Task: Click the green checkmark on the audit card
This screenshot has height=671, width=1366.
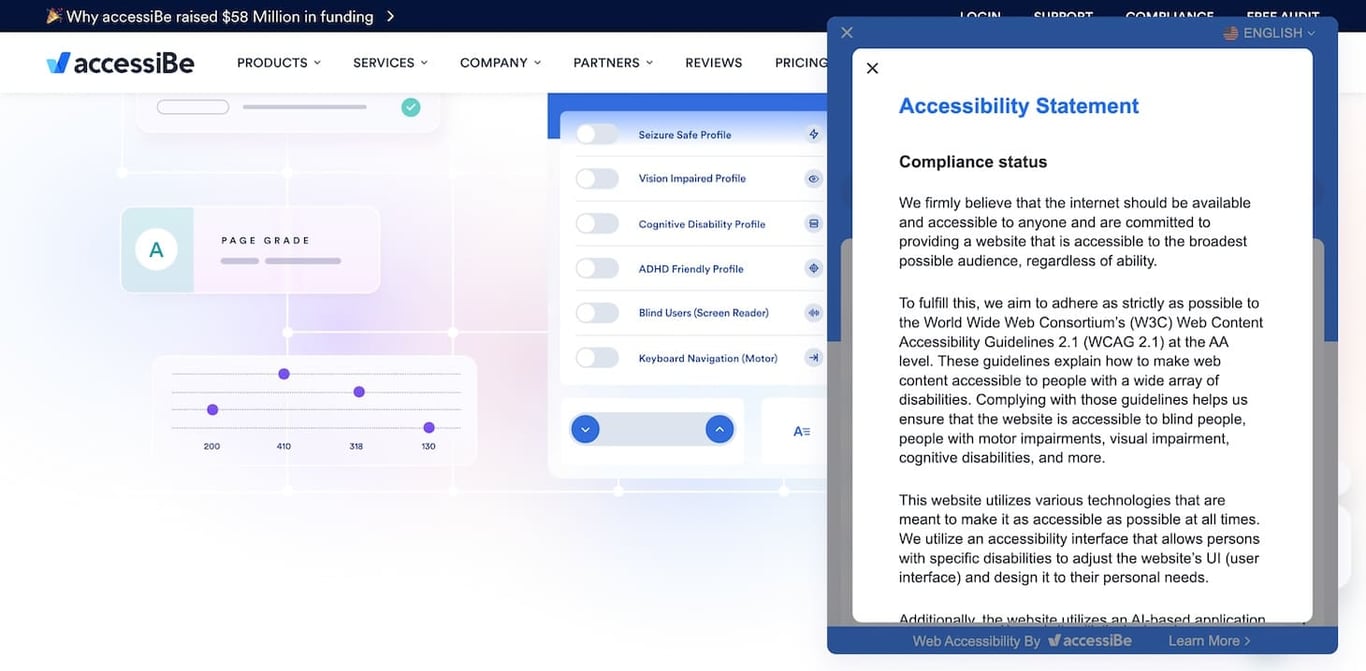Action: click(410, 106)
